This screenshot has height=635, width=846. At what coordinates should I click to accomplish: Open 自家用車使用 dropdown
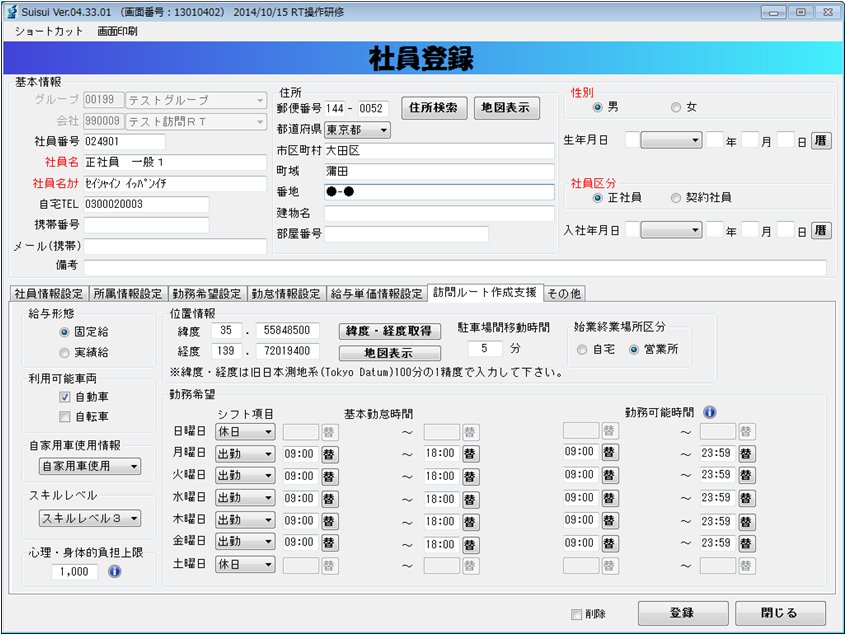(90, 466)
